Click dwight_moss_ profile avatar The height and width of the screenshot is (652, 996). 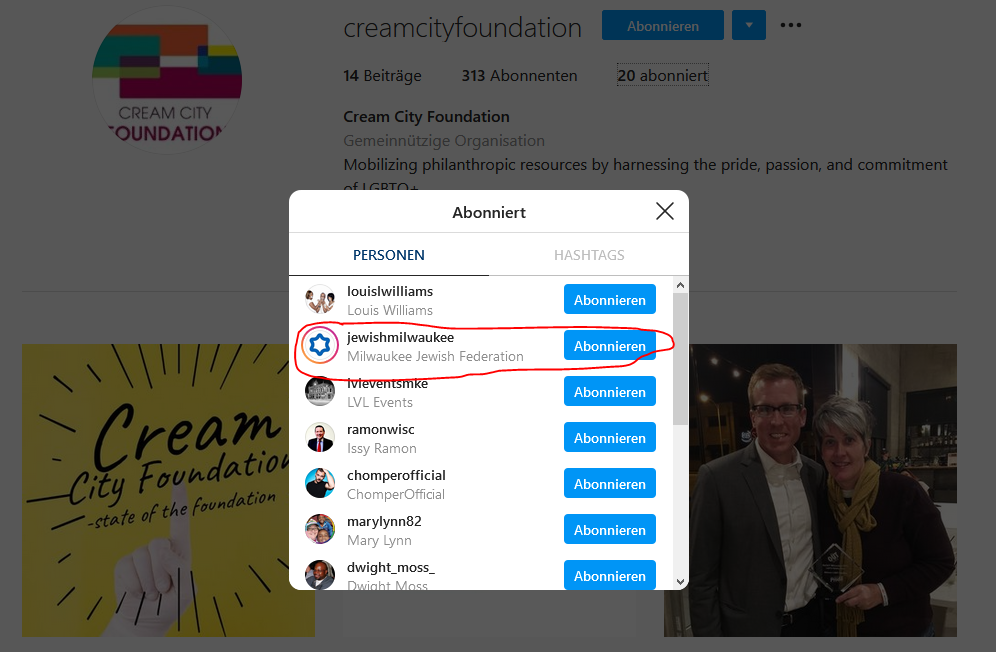[x=320, y=574]
